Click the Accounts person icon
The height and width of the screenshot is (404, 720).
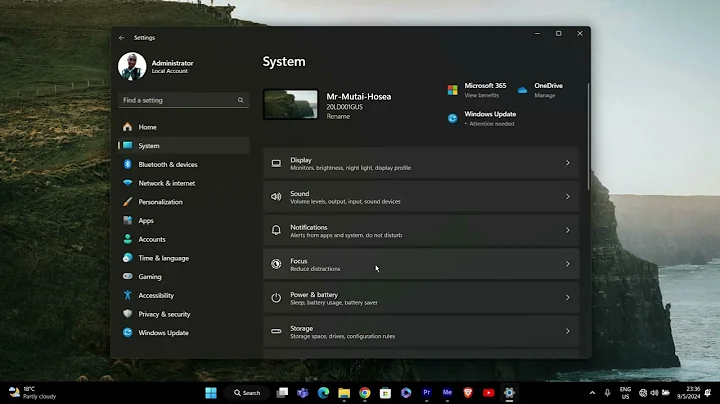pyautogui.click(x=128, y=239)
